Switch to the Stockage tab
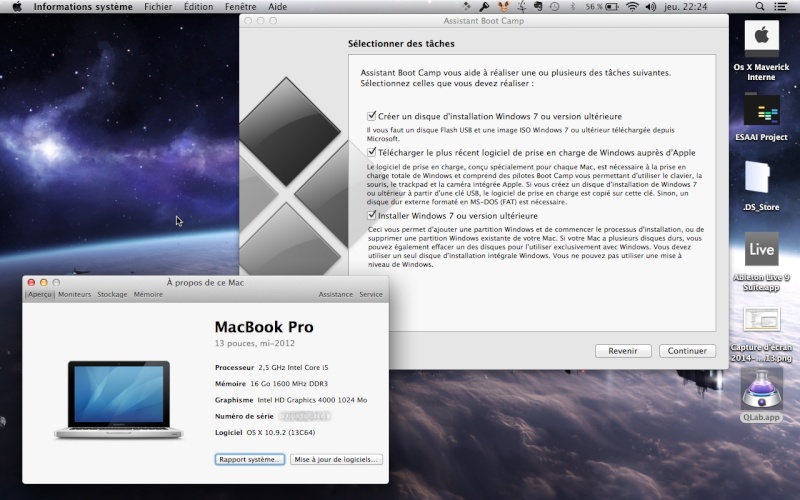Screen dimensions: 800x500 [112, 294]
